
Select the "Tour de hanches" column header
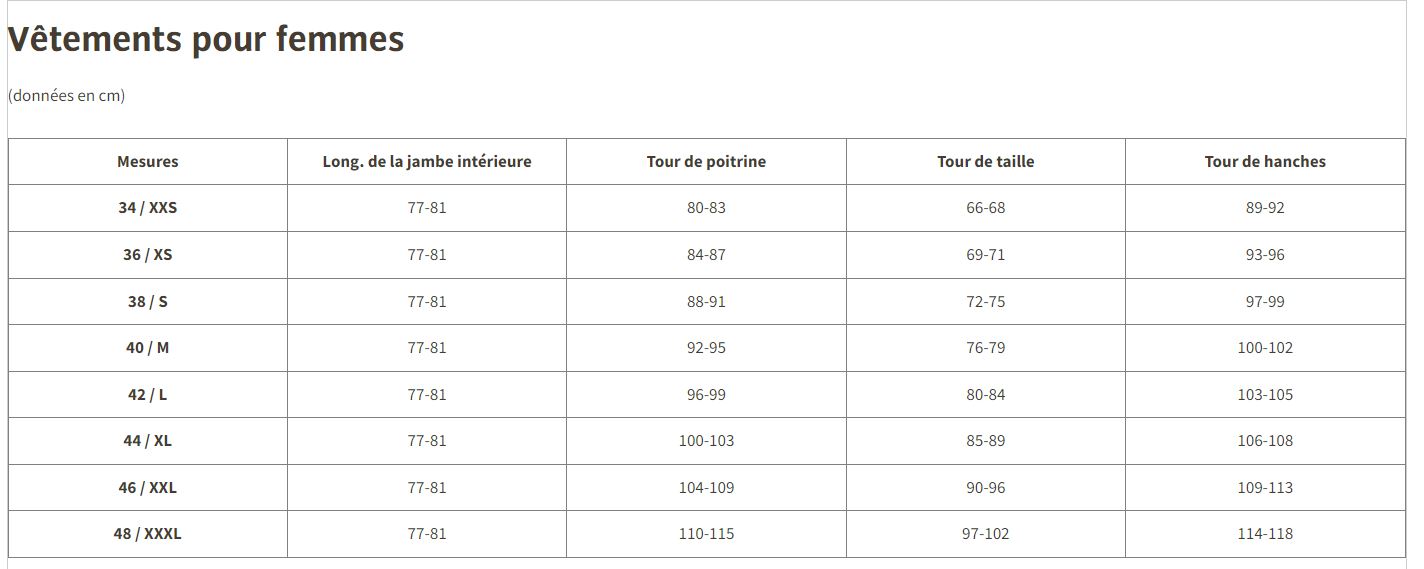(1265, 161)
